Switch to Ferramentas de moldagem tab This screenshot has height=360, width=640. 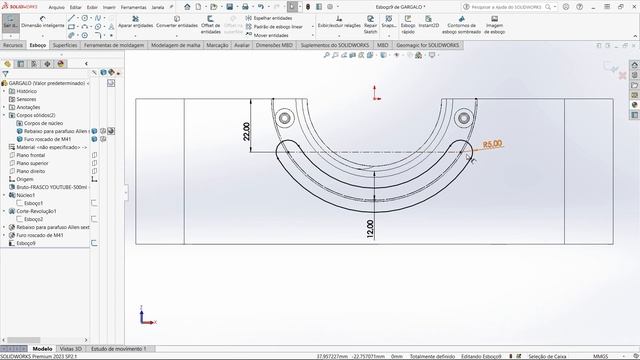coord(114,45)
